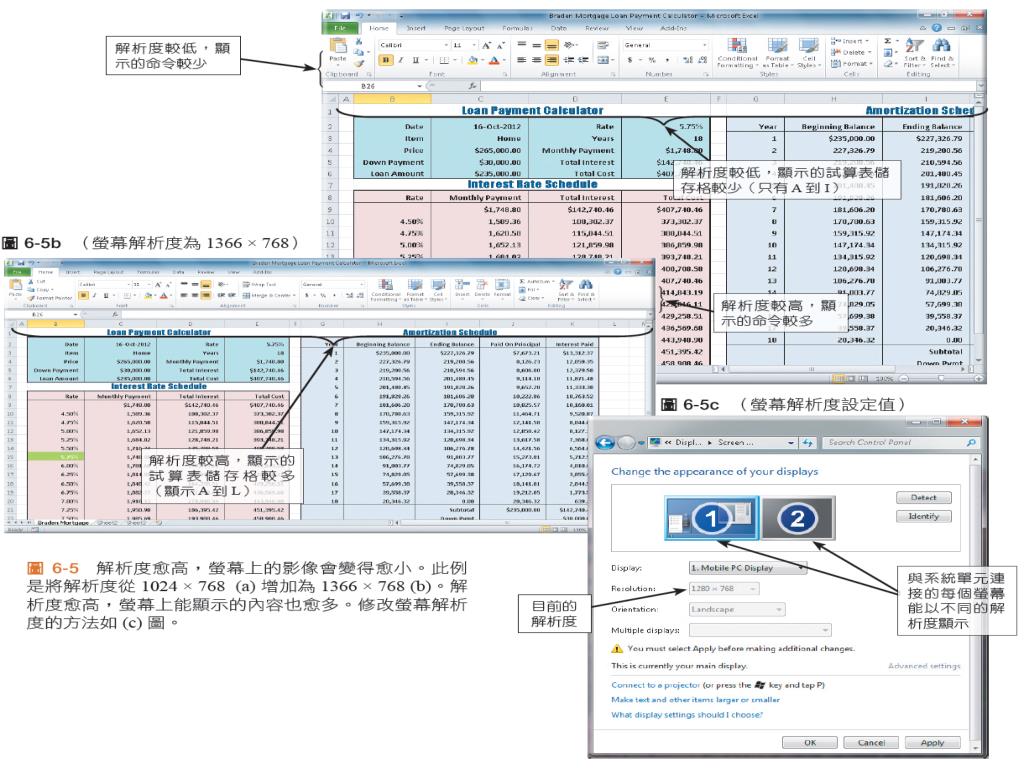
Task: Select monitor 2 thumbnail in the dialog
Action: (797, 519)
